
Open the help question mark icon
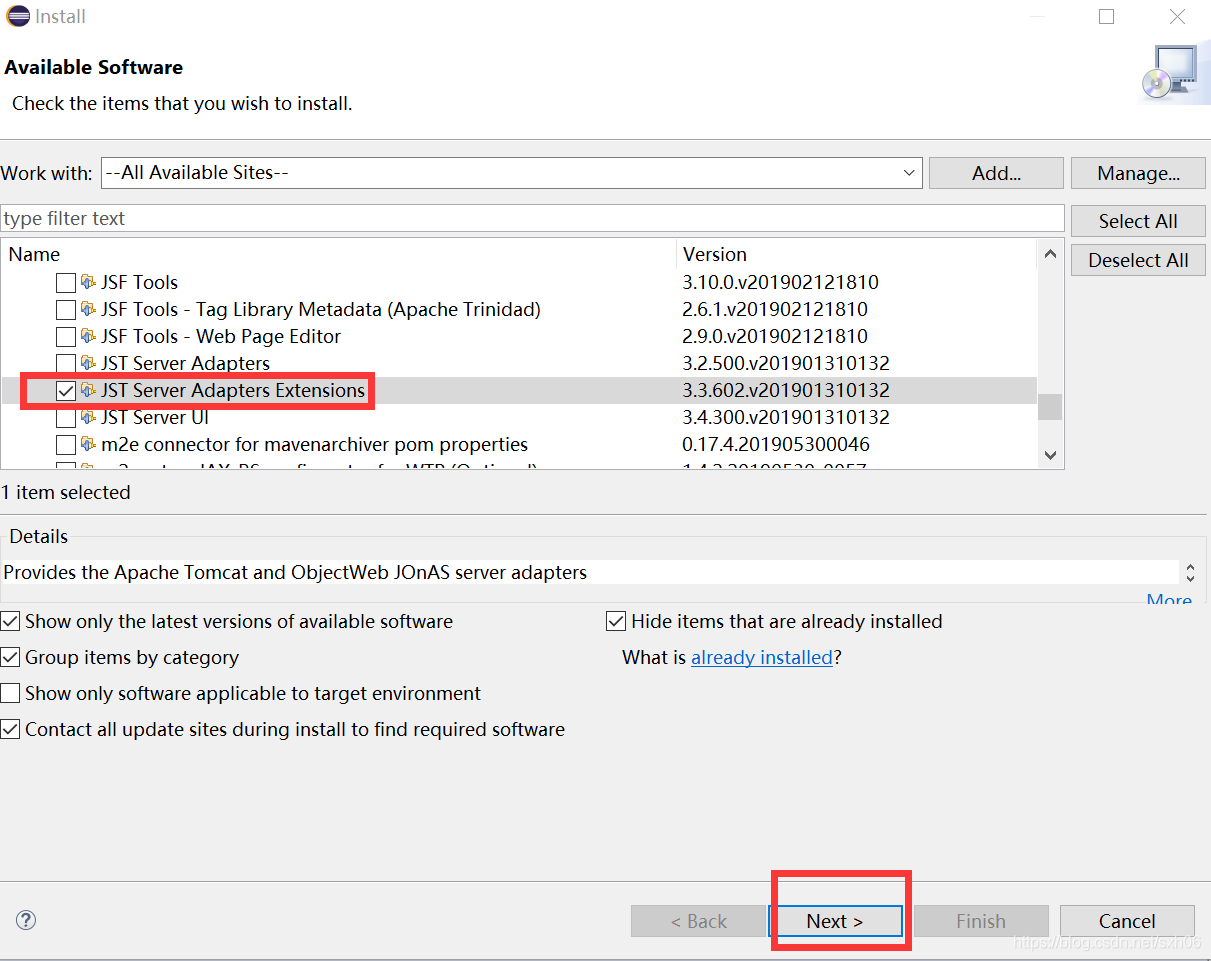click(x=26, y=920)
